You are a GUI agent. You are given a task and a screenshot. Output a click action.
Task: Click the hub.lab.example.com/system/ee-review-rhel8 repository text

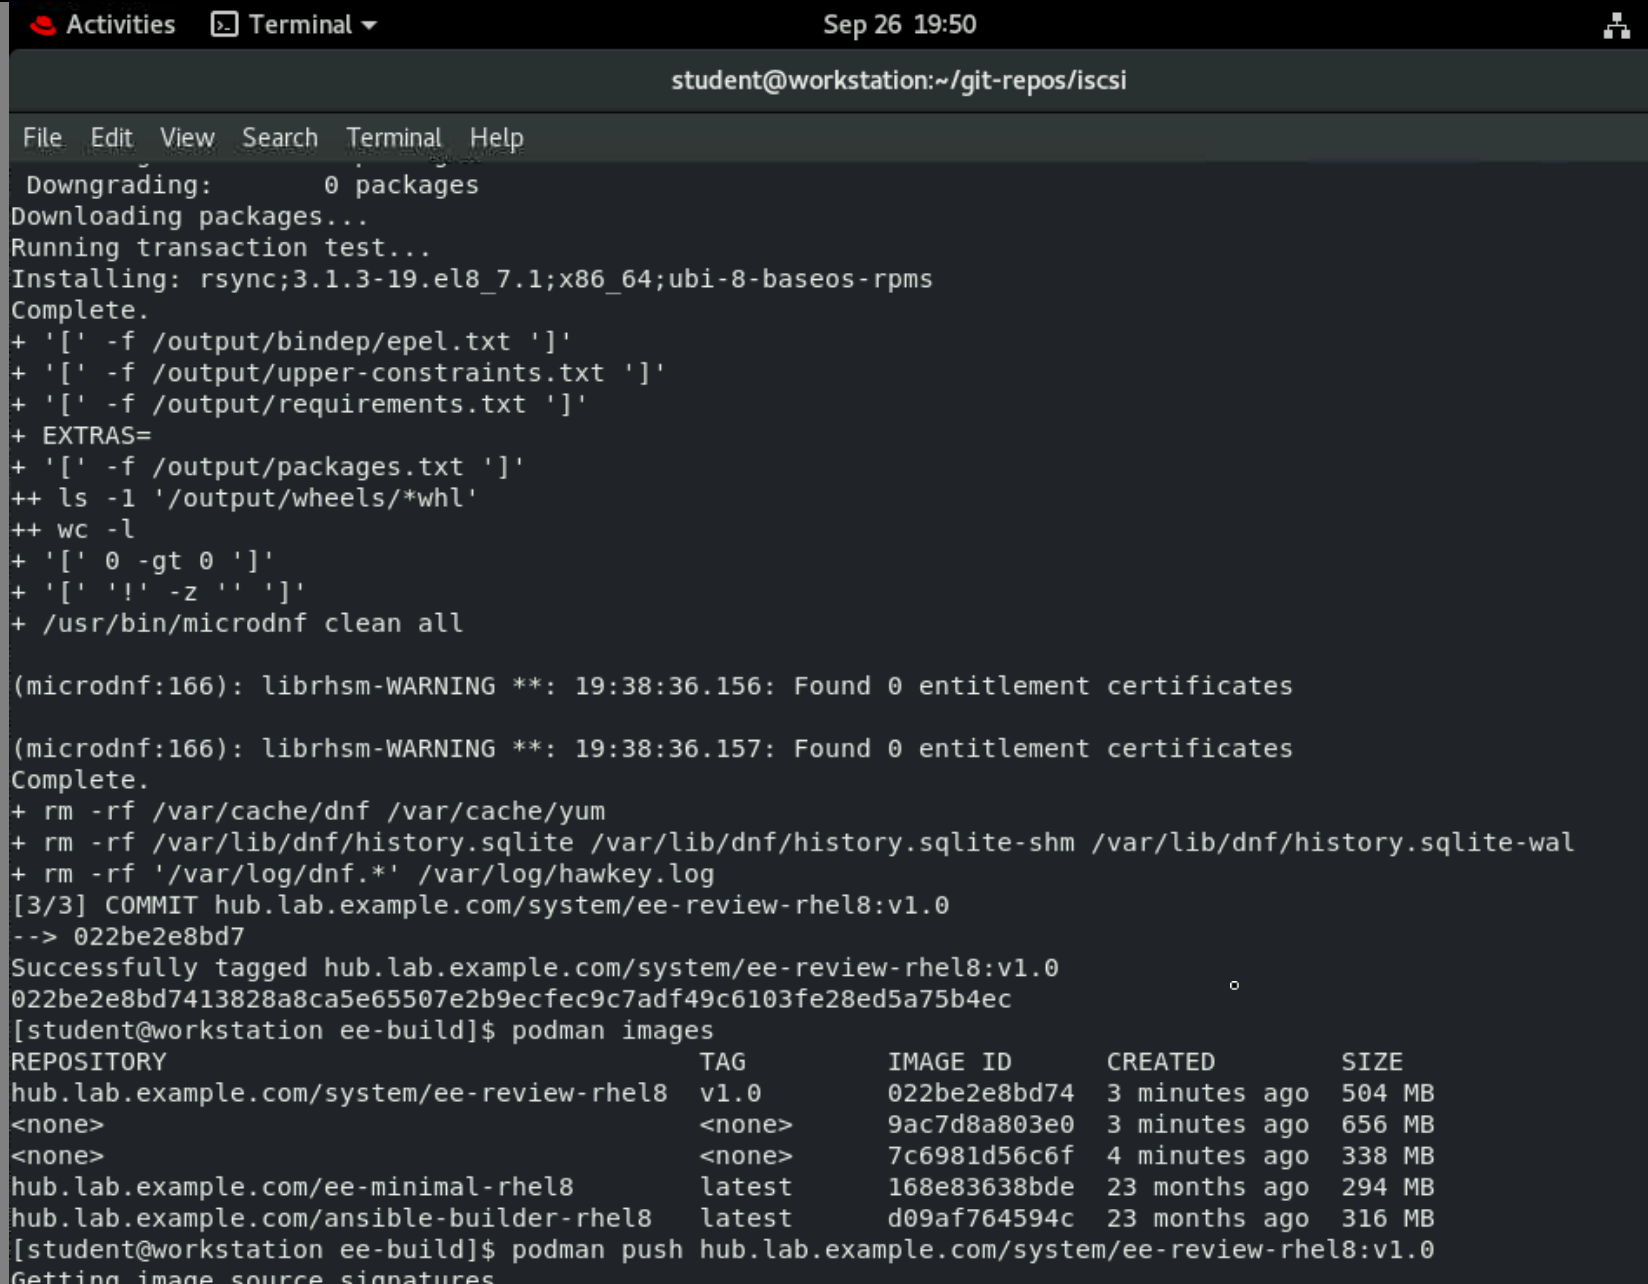(x=340, y=1093)
